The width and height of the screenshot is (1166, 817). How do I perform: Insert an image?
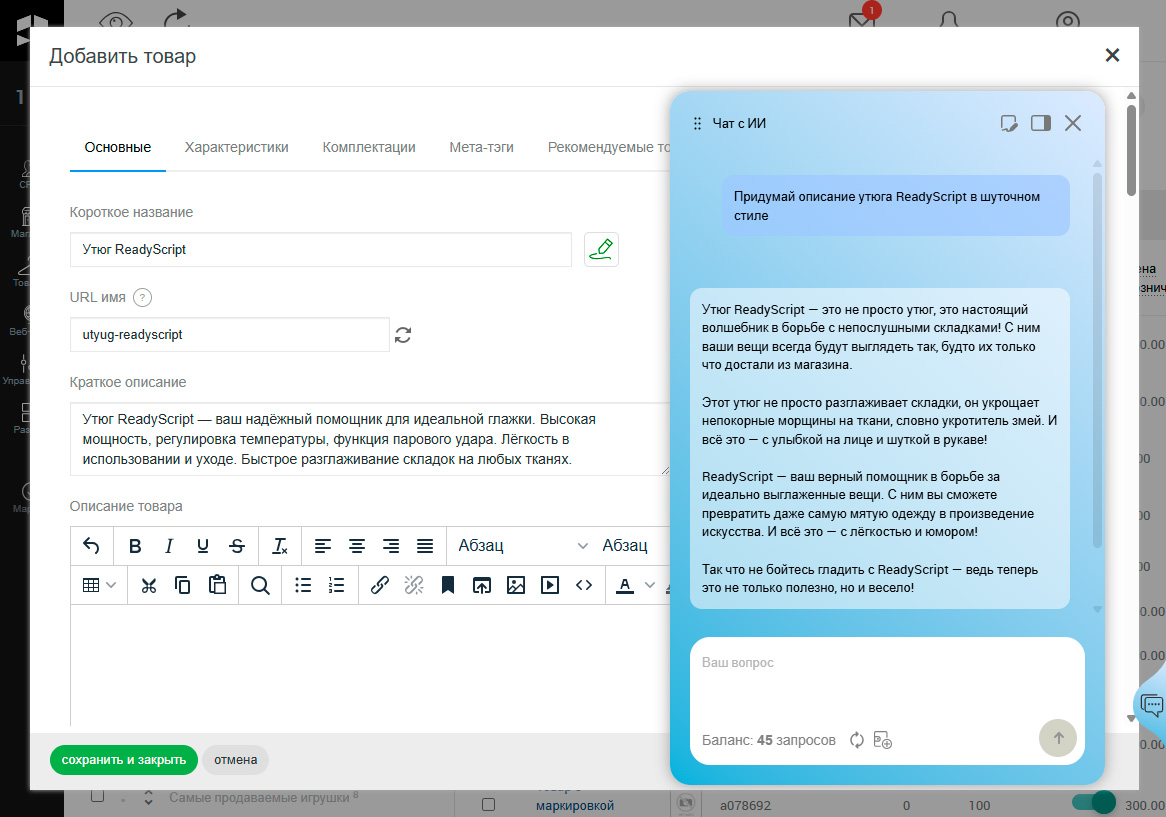(515, 585)
